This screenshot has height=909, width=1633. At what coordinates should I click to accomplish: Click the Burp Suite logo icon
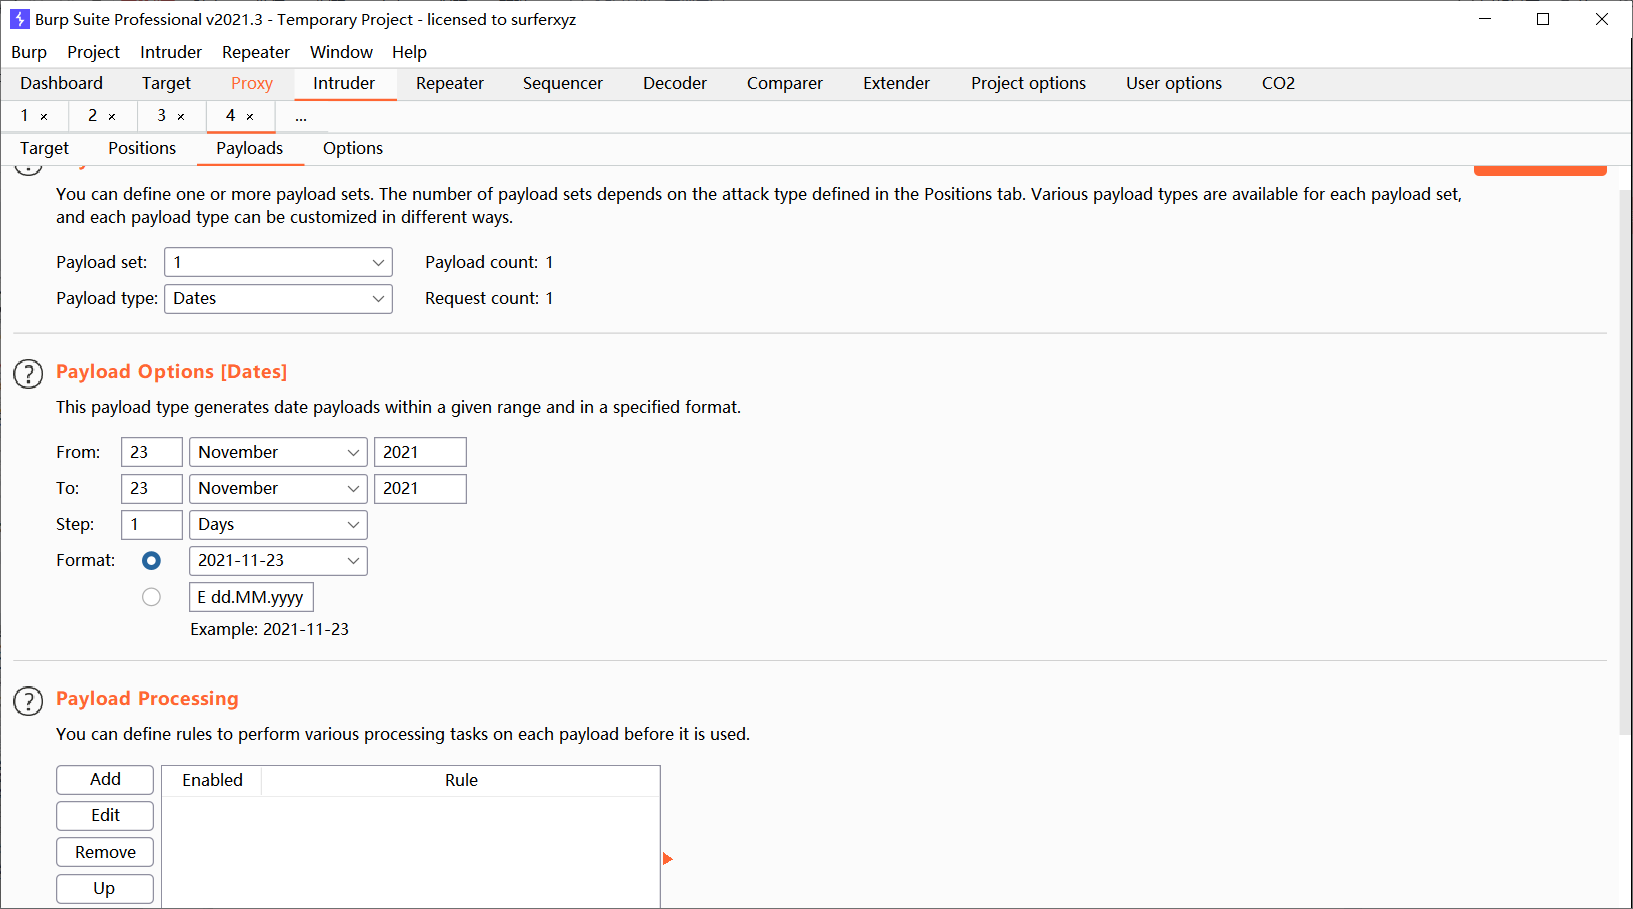[19, 19]
